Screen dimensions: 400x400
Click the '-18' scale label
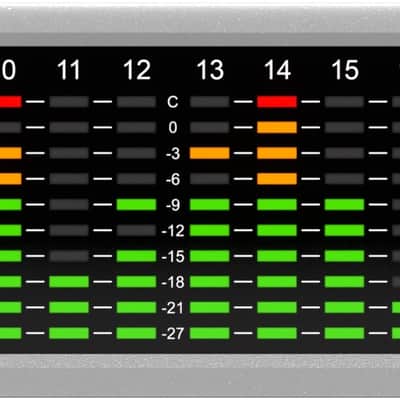click(173, 282)
